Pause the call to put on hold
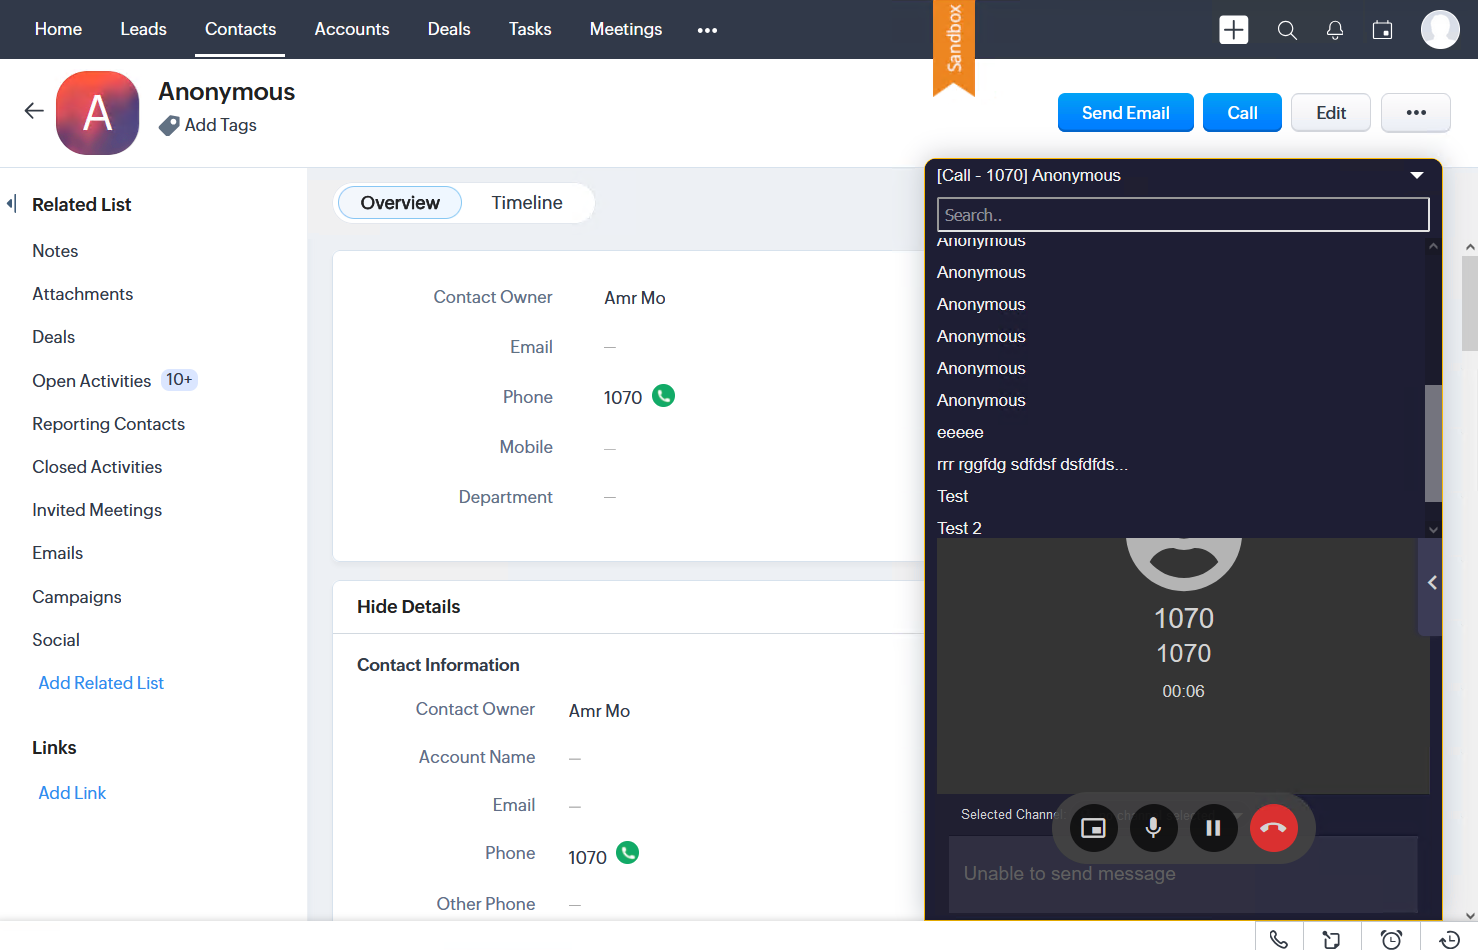The image size is (1478, 950). (x=1213, y=828)
